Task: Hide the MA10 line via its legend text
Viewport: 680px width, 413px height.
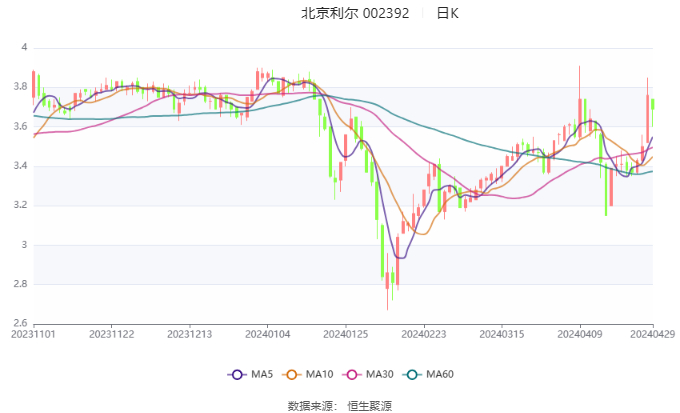Action: [x=320, y=374]
